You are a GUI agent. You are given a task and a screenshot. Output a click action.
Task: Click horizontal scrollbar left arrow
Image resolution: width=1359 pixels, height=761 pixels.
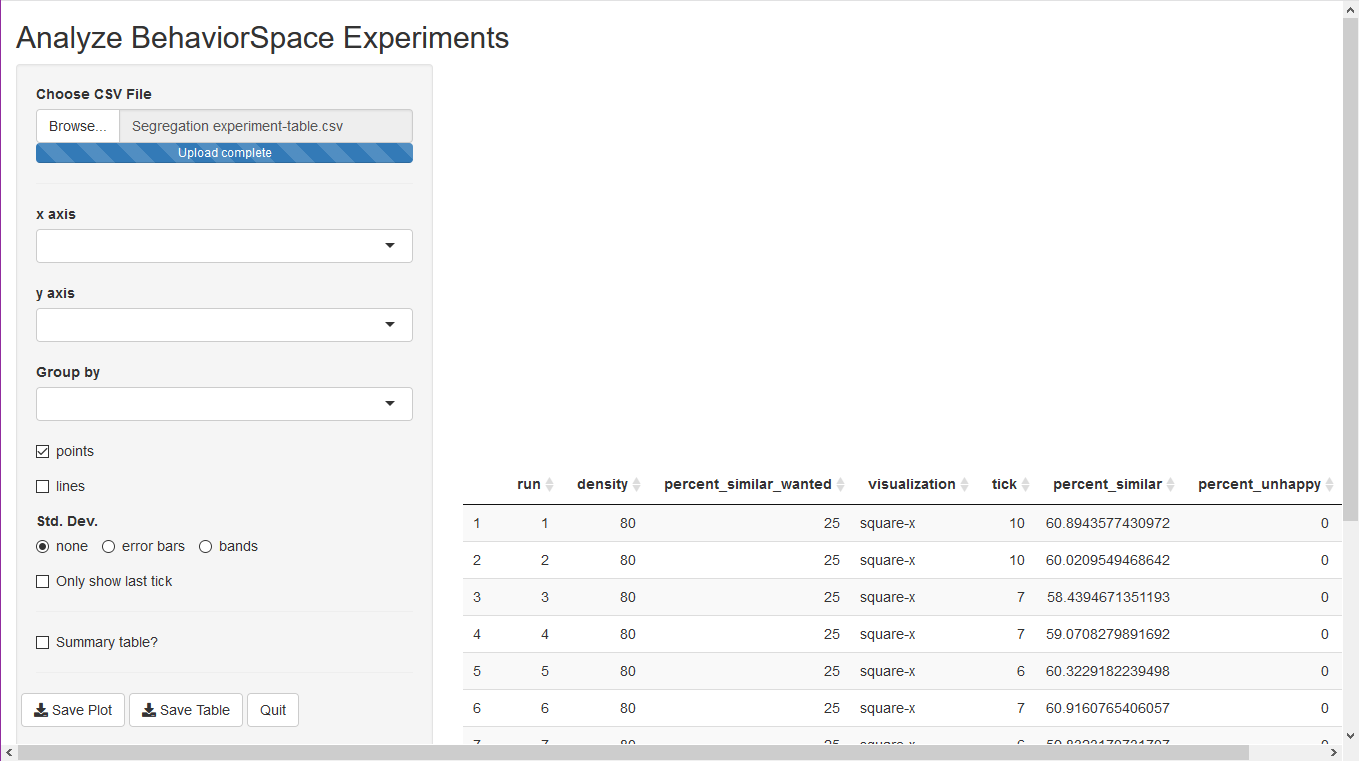point(8,752)
